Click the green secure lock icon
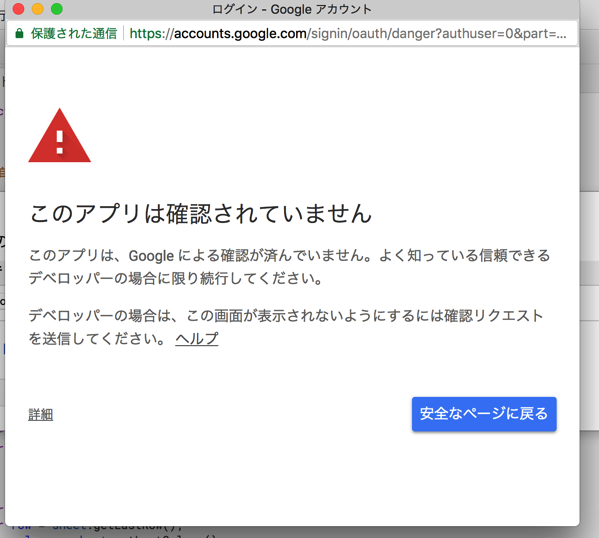The height and width of the screenshot is (538, 599). pos(19,34)
